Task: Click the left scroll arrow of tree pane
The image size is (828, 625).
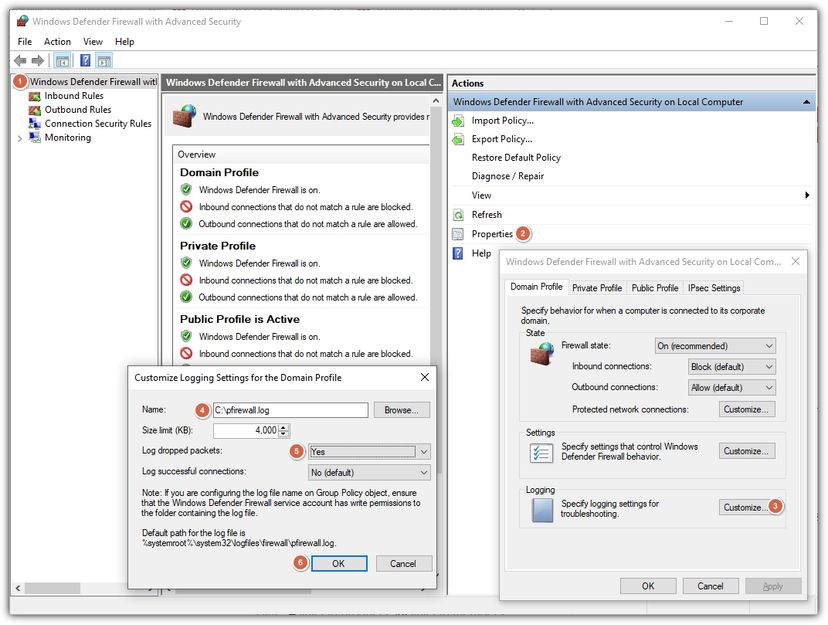Action: (x=18, y=588)
